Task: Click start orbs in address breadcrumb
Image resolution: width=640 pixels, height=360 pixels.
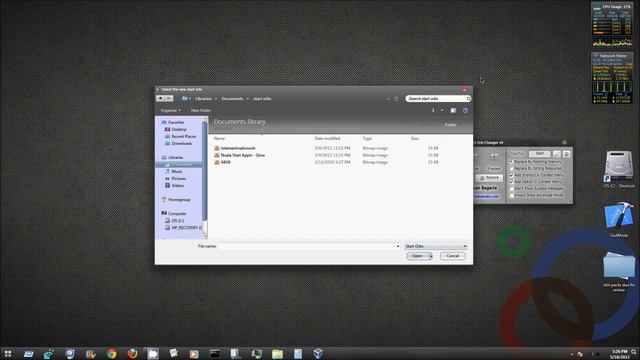Action: (x=262, y=99)
